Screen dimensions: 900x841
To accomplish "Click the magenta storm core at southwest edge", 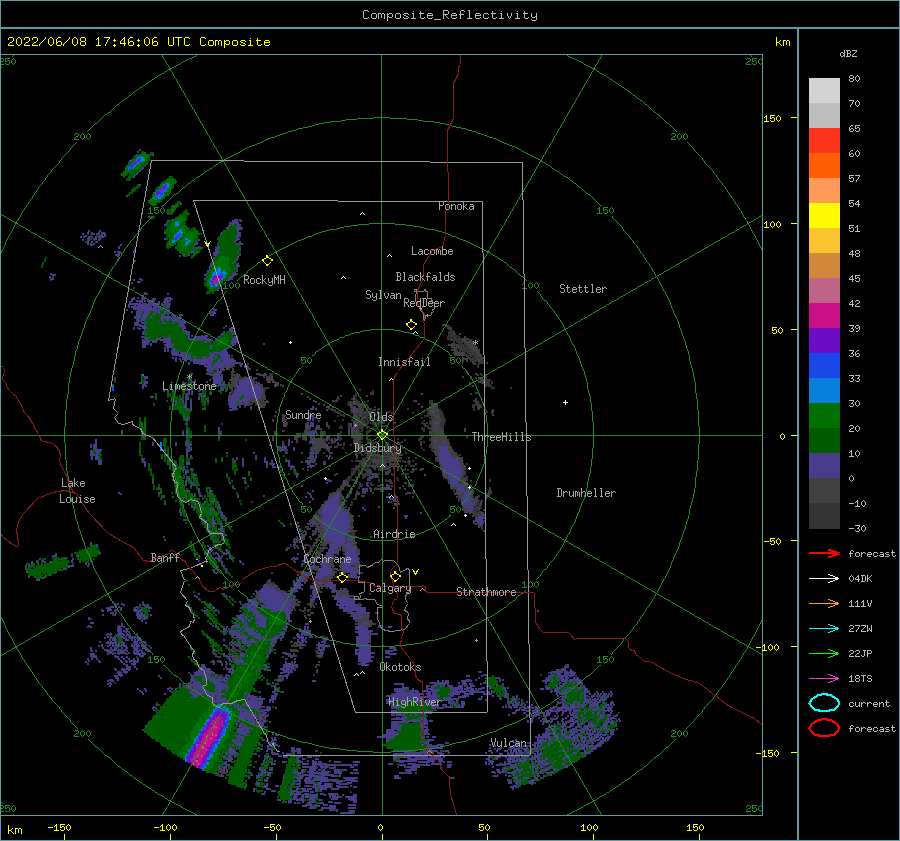I will 208,739.
